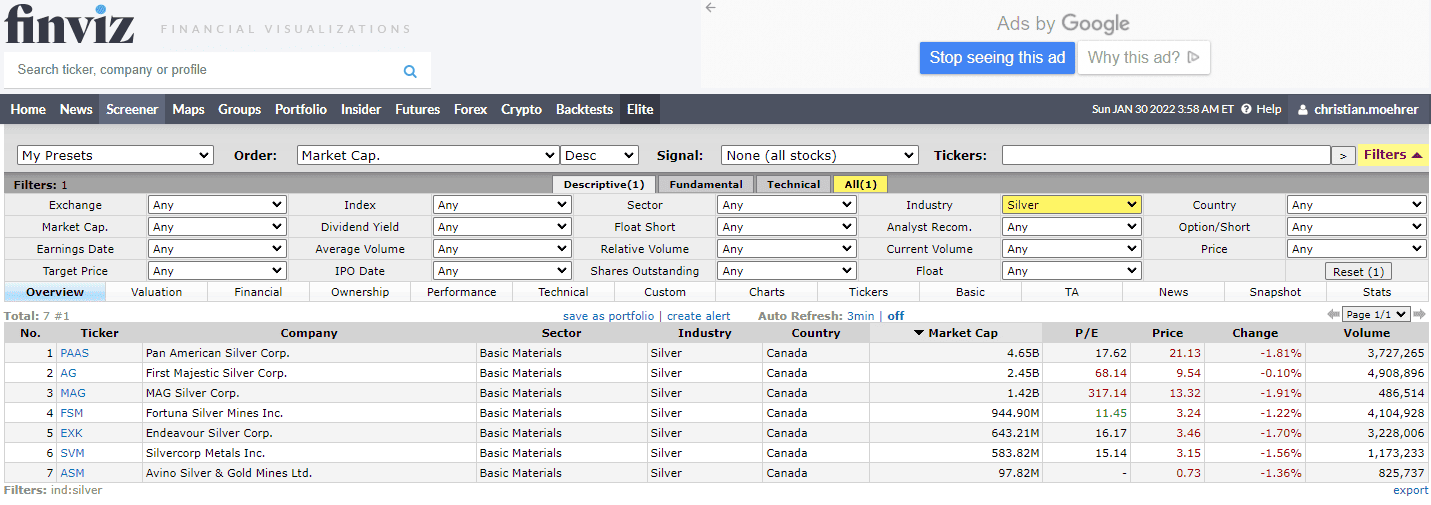The image size is (1431, 505).
Task: Open Order Market Cap. dropdown
Action: pos(428,155)
